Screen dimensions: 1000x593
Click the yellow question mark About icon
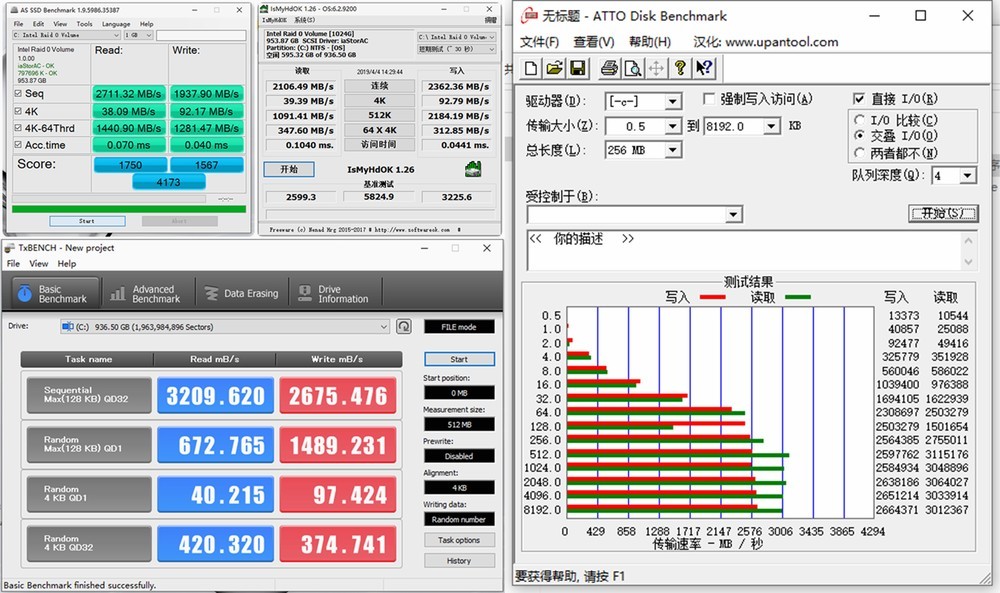click(680, 68)
